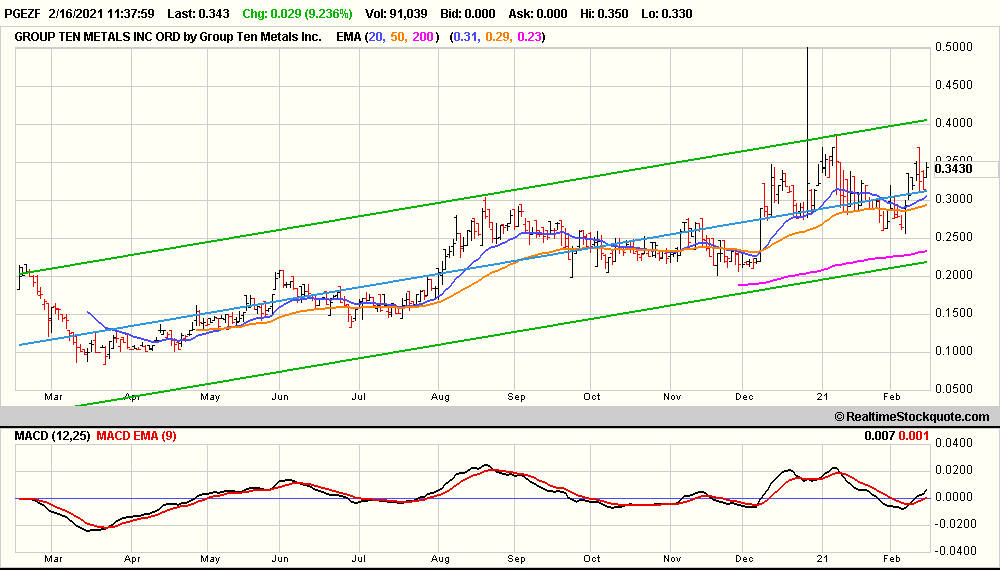This screenshot has width=1000, height=570.
Task: Click the orange 50 EMA period label
Action: click(397, 36)
